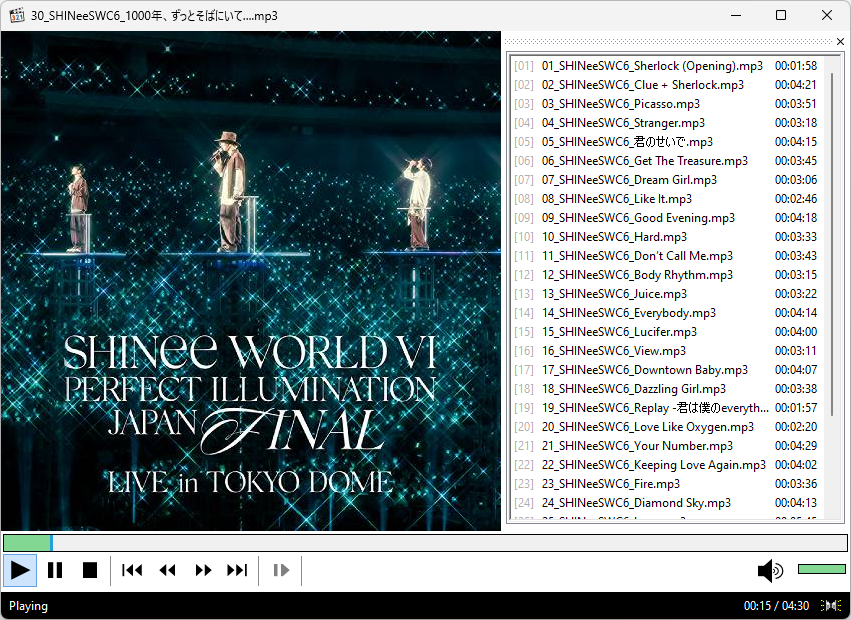Click the Play button
This screenshot has height=620, width=851.
point(20,570)
